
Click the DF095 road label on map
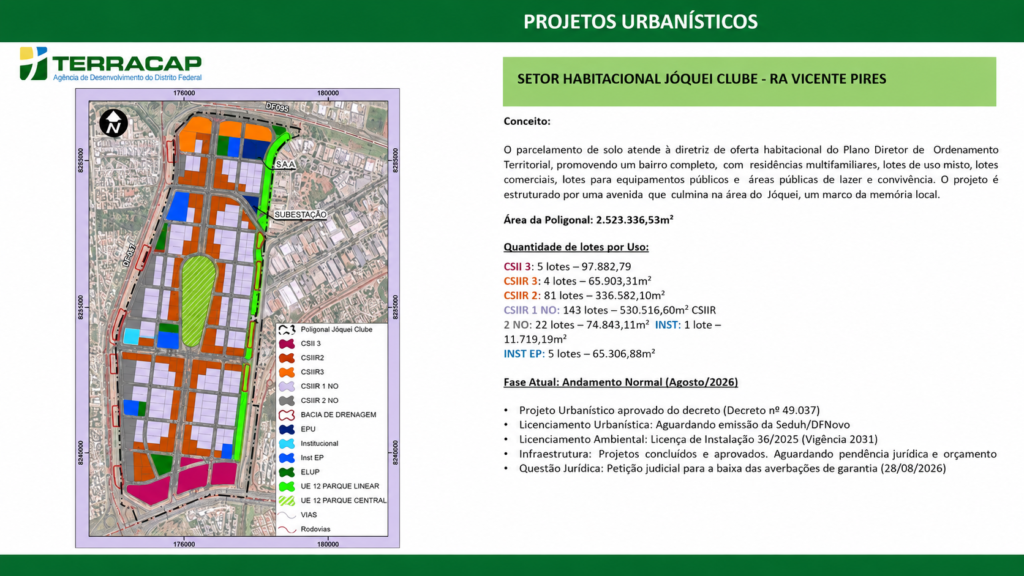coord(277,107)
